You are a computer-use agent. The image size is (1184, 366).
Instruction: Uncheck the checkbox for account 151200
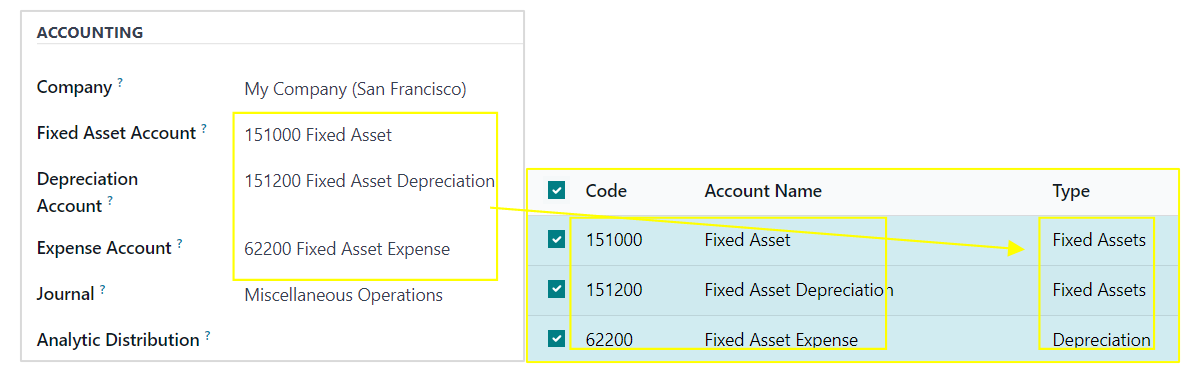coord(557,289)
